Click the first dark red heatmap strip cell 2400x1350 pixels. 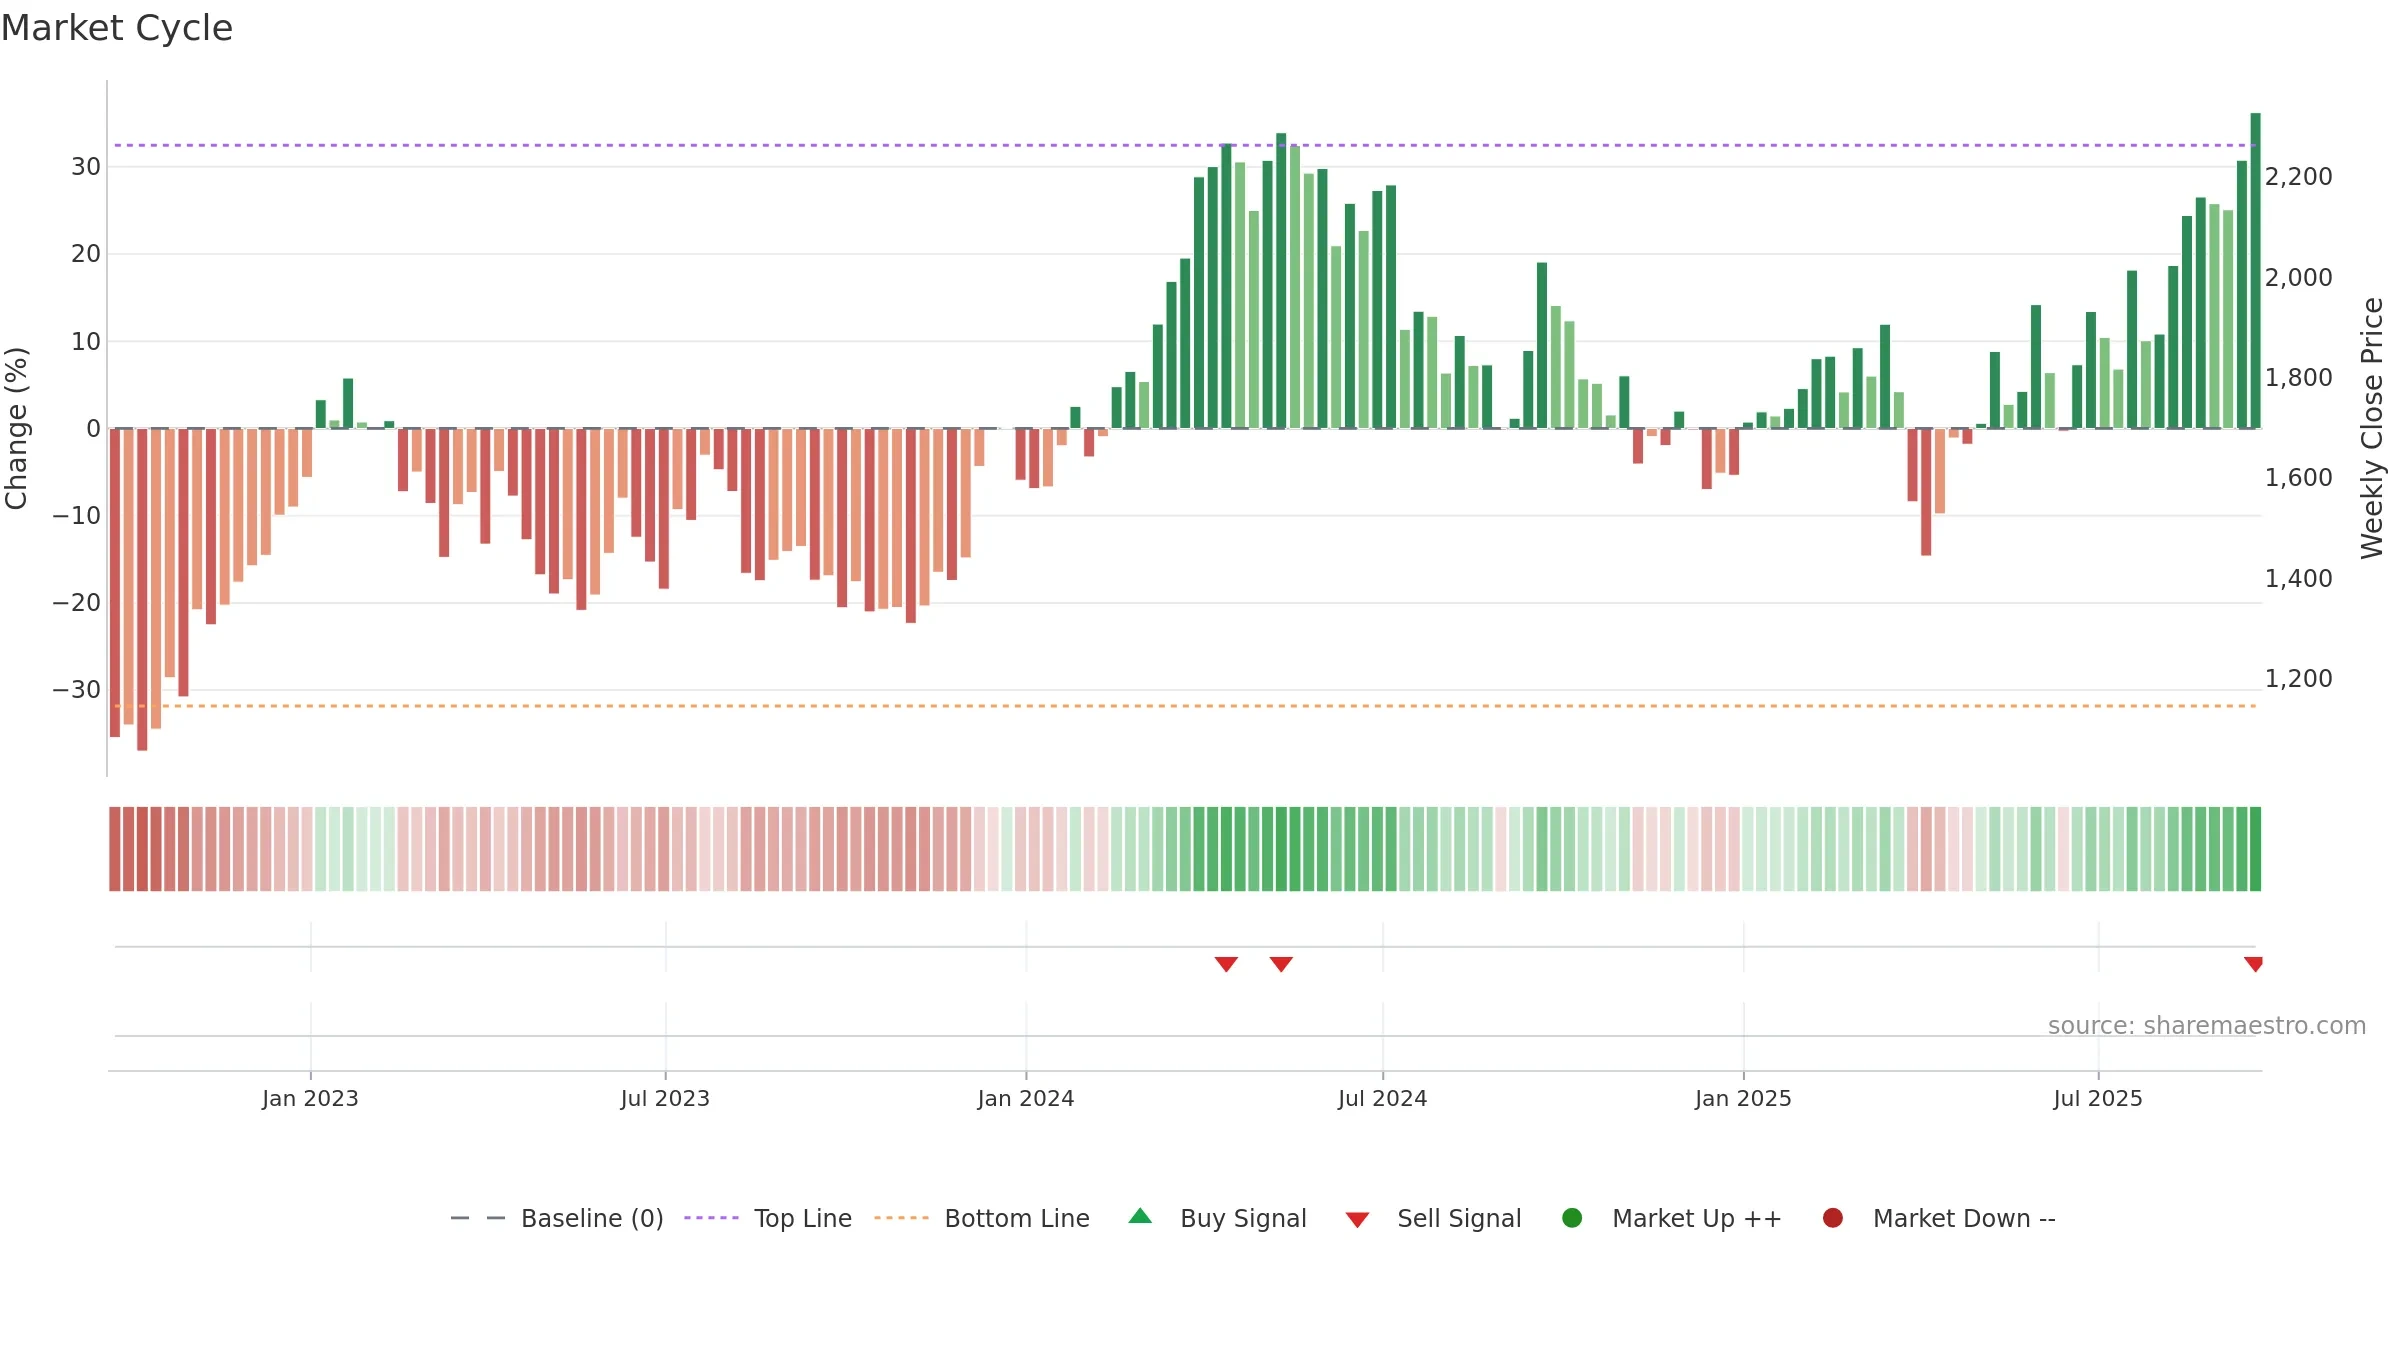(115, 848)
